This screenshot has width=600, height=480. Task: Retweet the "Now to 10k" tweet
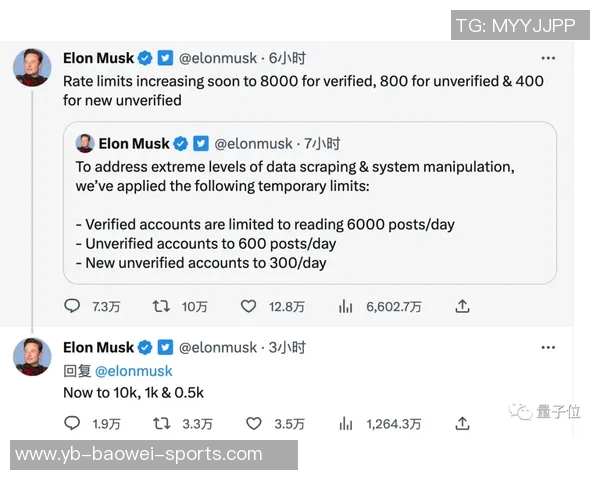(x=161, y=424)
